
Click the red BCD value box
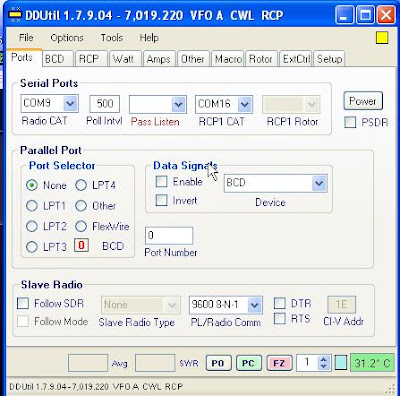click(x=81, y=246)
